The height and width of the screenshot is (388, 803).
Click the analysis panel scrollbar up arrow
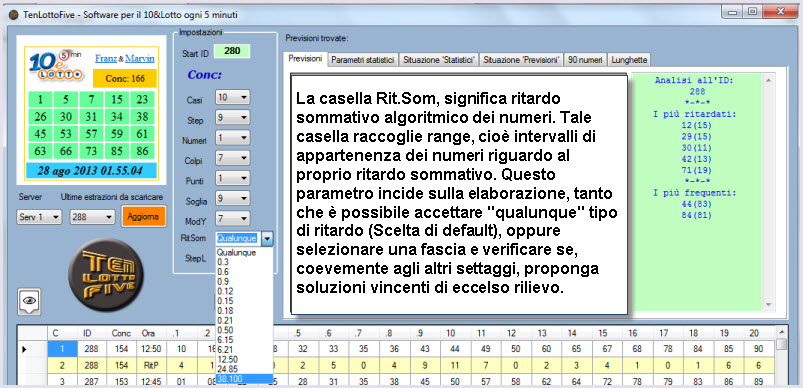coord(767,80)
